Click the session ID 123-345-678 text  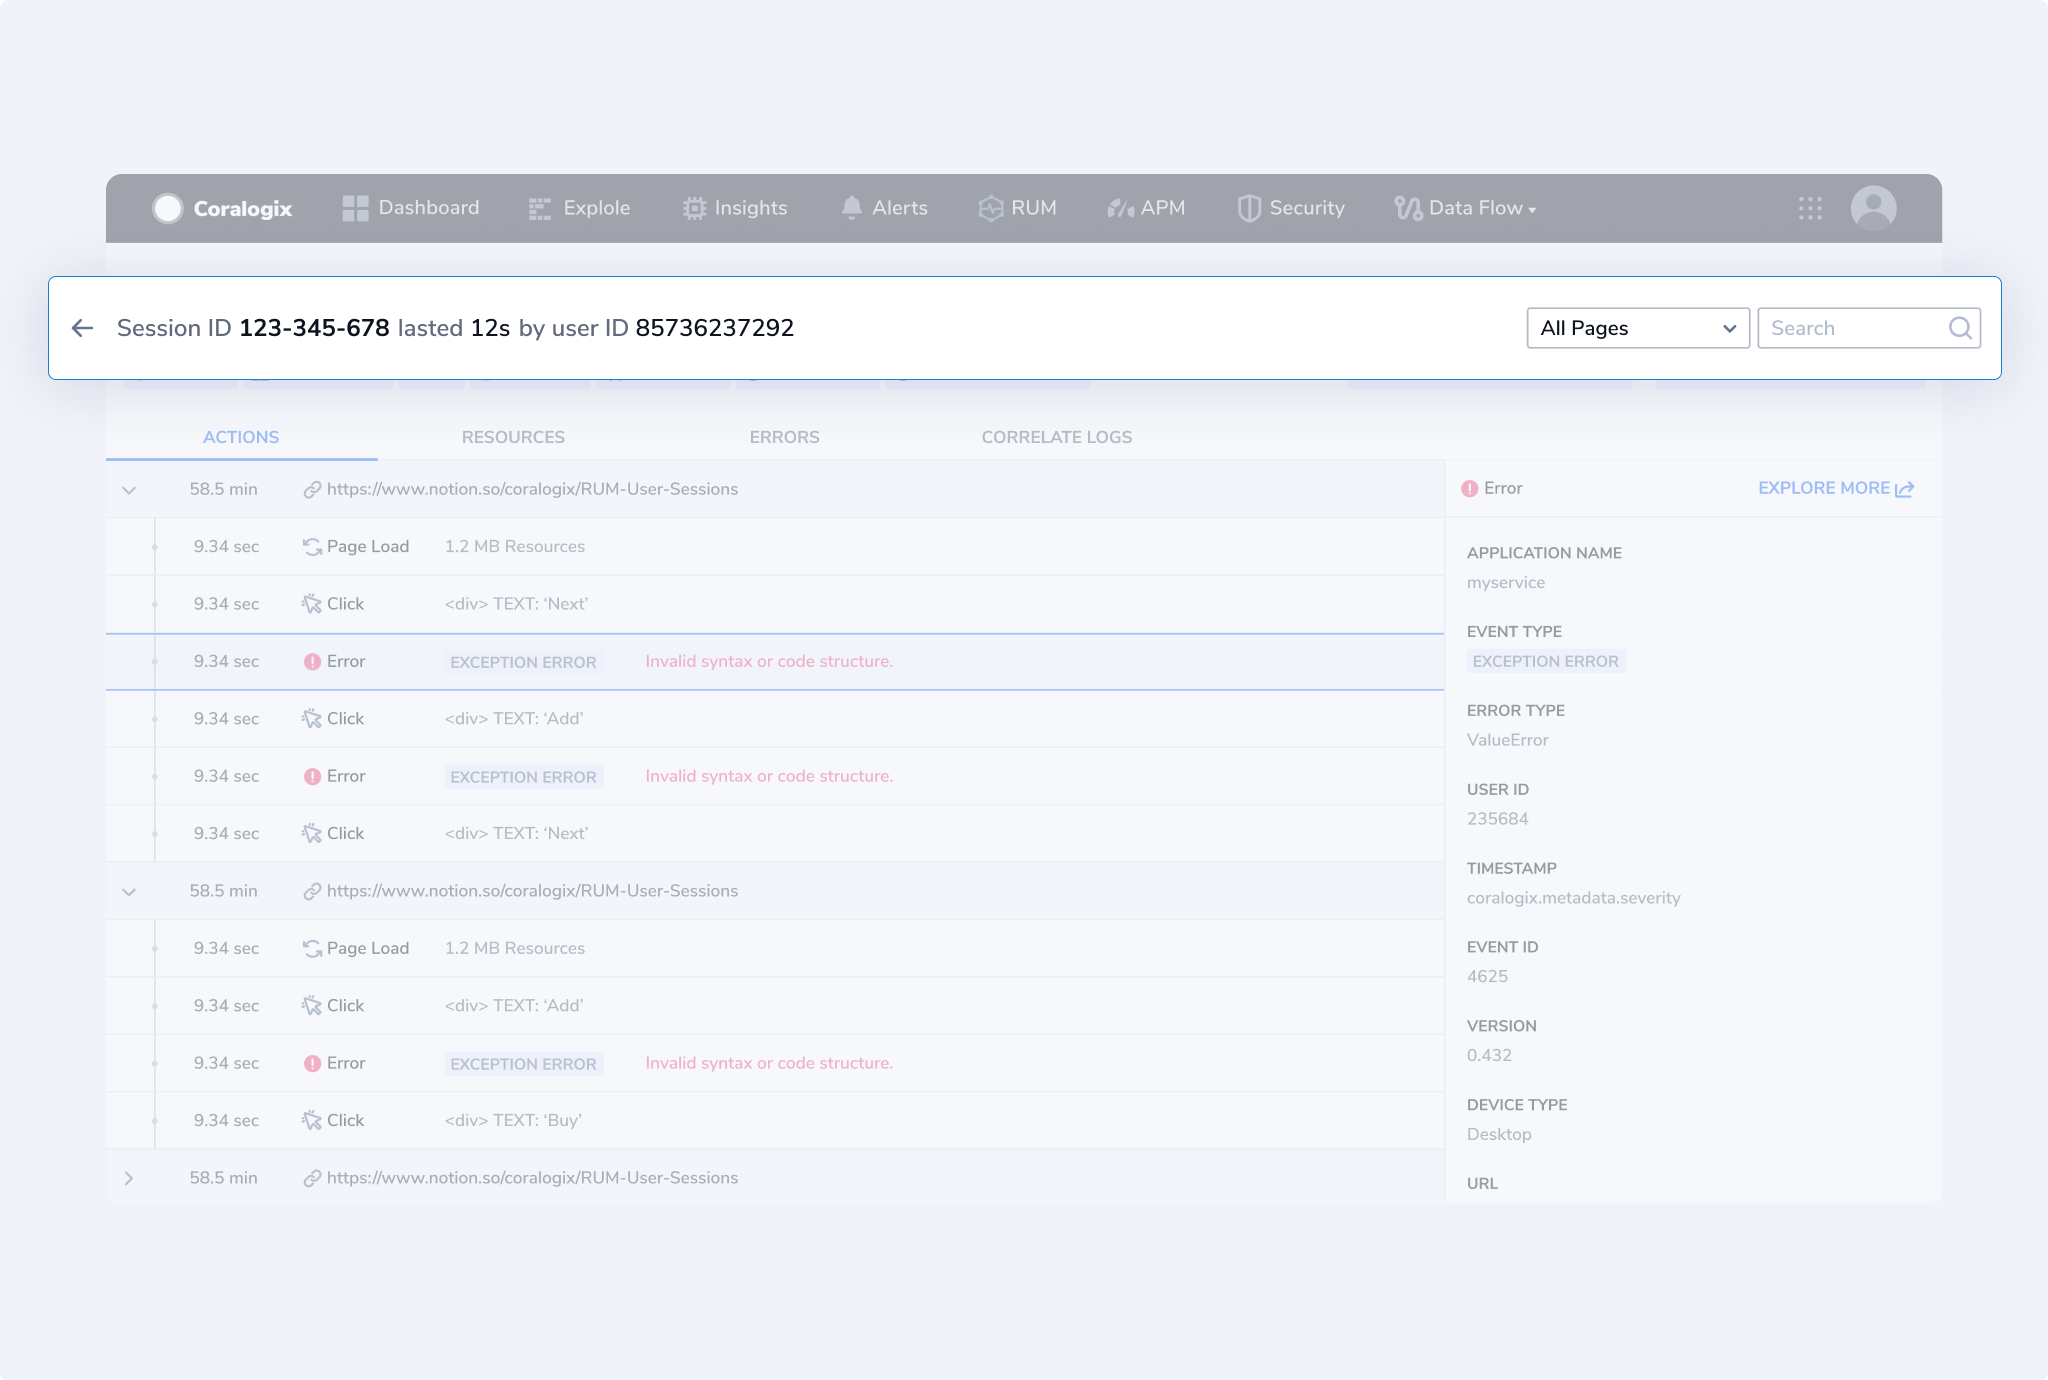[x=314, y=328]
